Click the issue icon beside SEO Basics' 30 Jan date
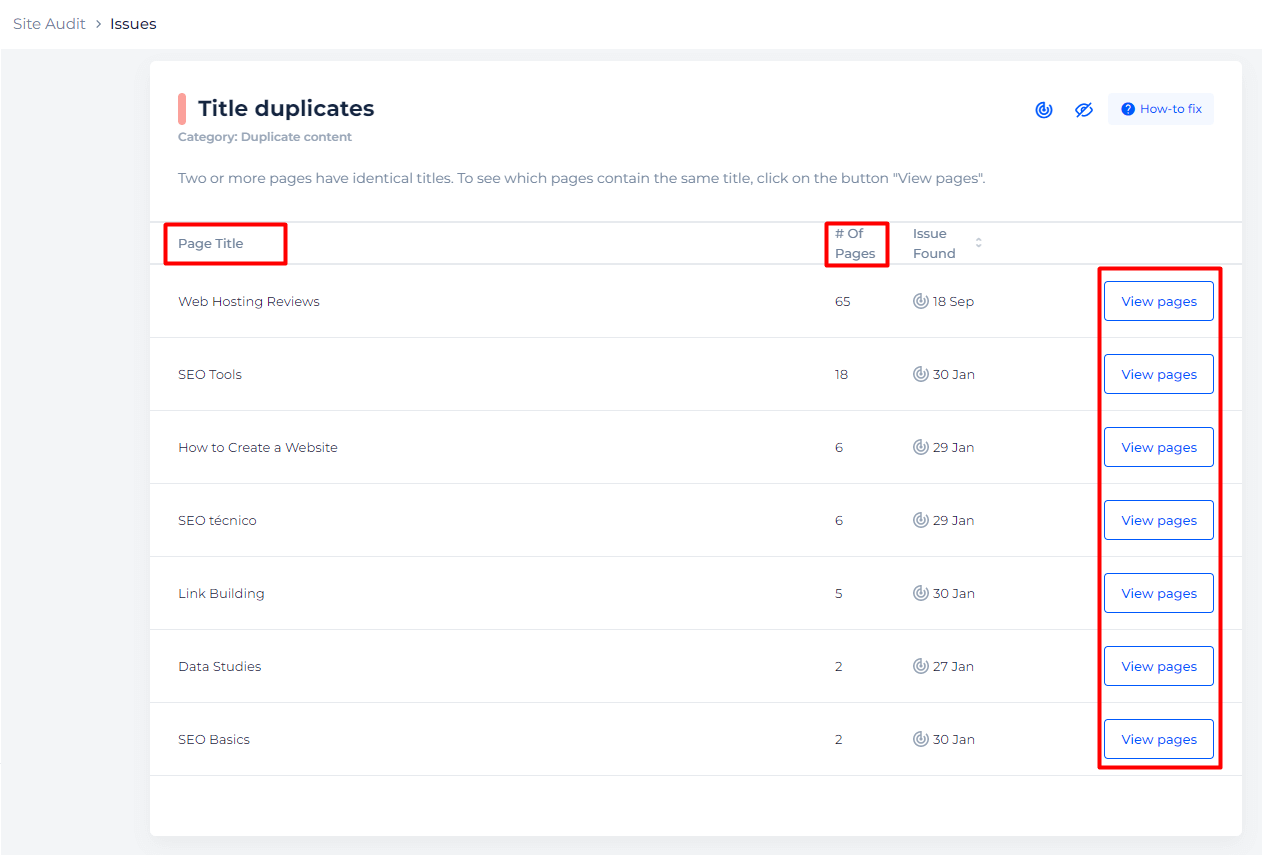The image size is (1262, 855). [x=921, y=739]
